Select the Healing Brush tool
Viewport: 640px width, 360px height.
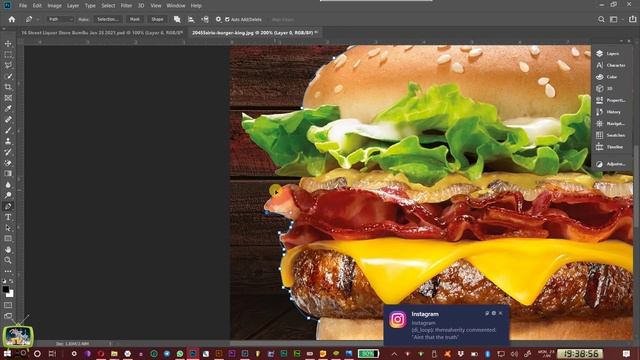coord(8,120)
